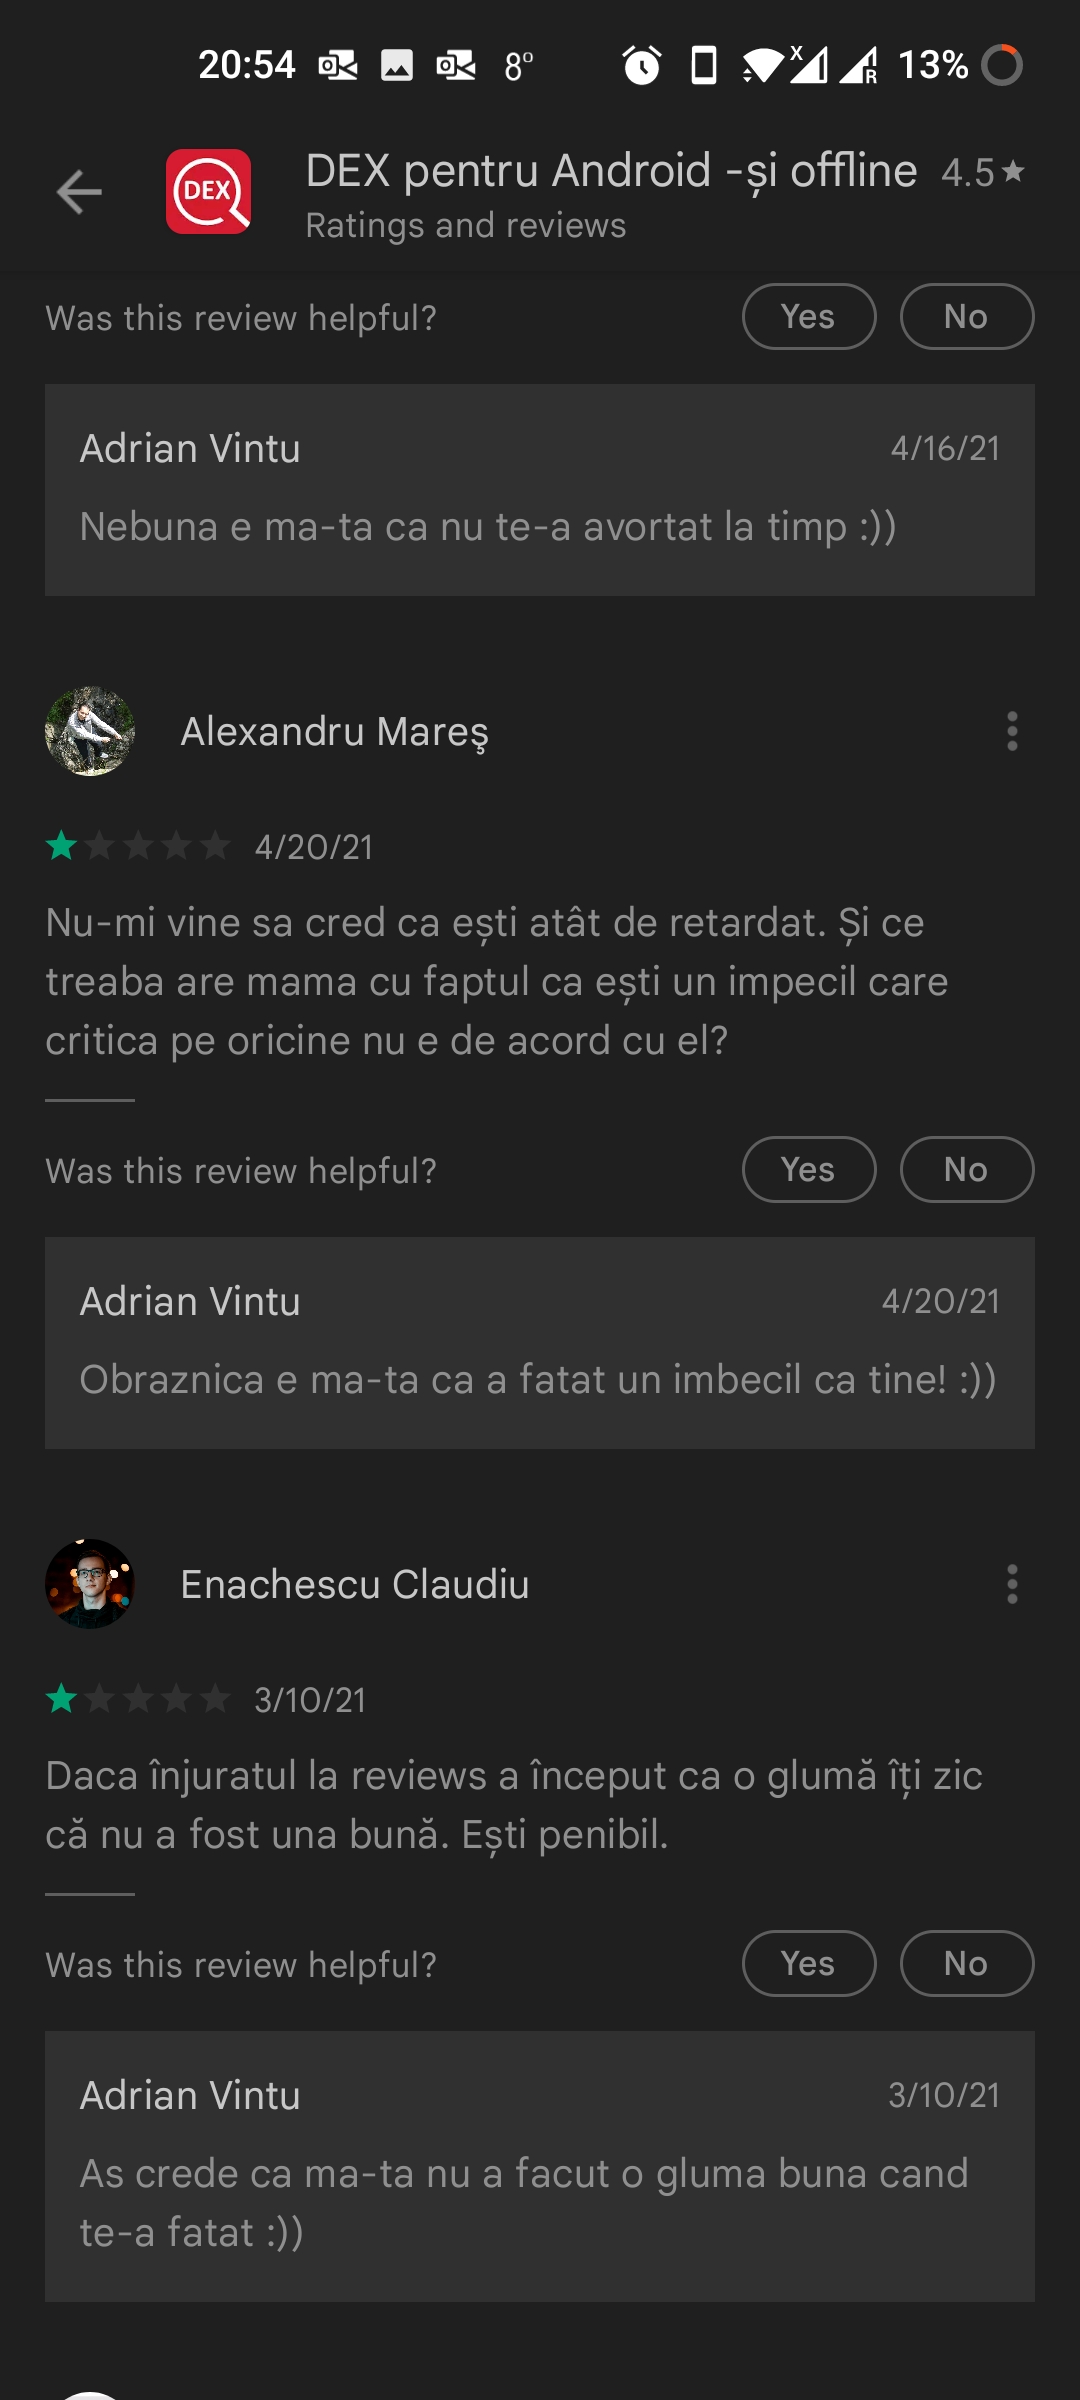The image size is (1080, 2400).
Task: Open Adrian Vintu reply dated 4/20/21
Action: point(540,1343)
